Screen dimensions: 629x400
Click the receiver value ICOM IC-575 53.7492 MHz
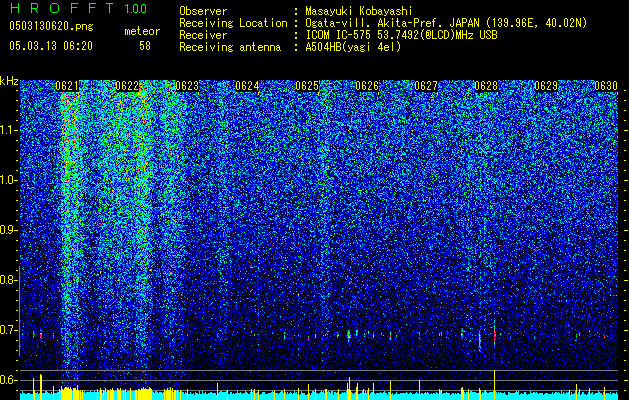coord(401,35)
